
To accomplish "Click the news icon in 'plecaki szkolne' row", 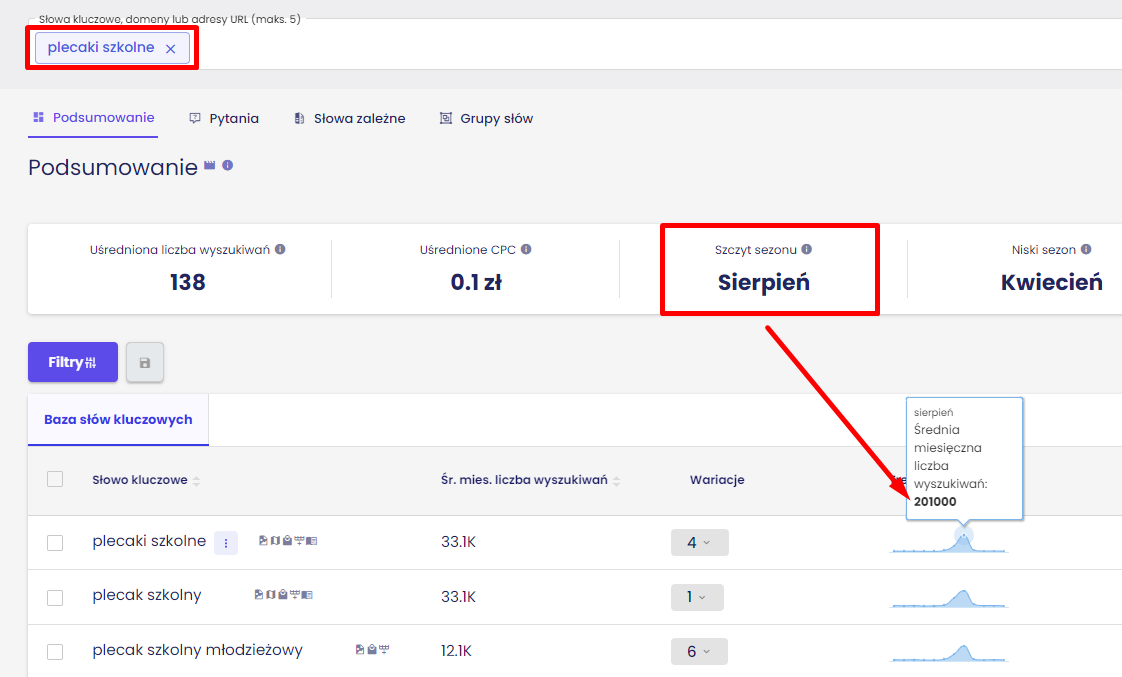I will 312,541.
